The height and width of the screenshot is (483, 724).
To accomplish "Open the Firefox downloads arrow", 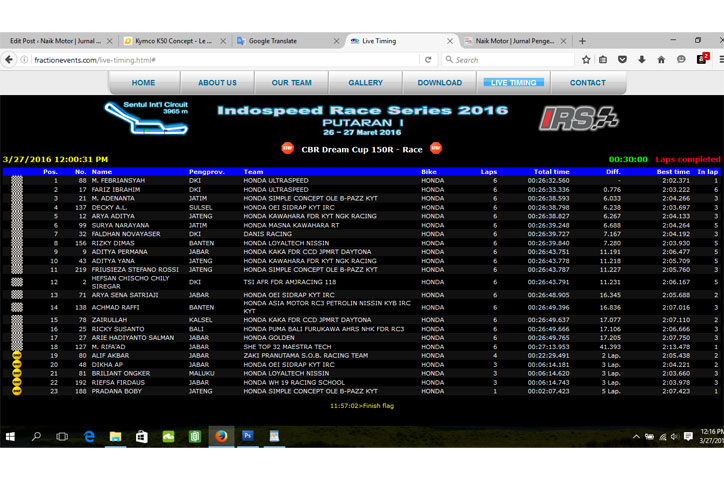I will (642, 60).
